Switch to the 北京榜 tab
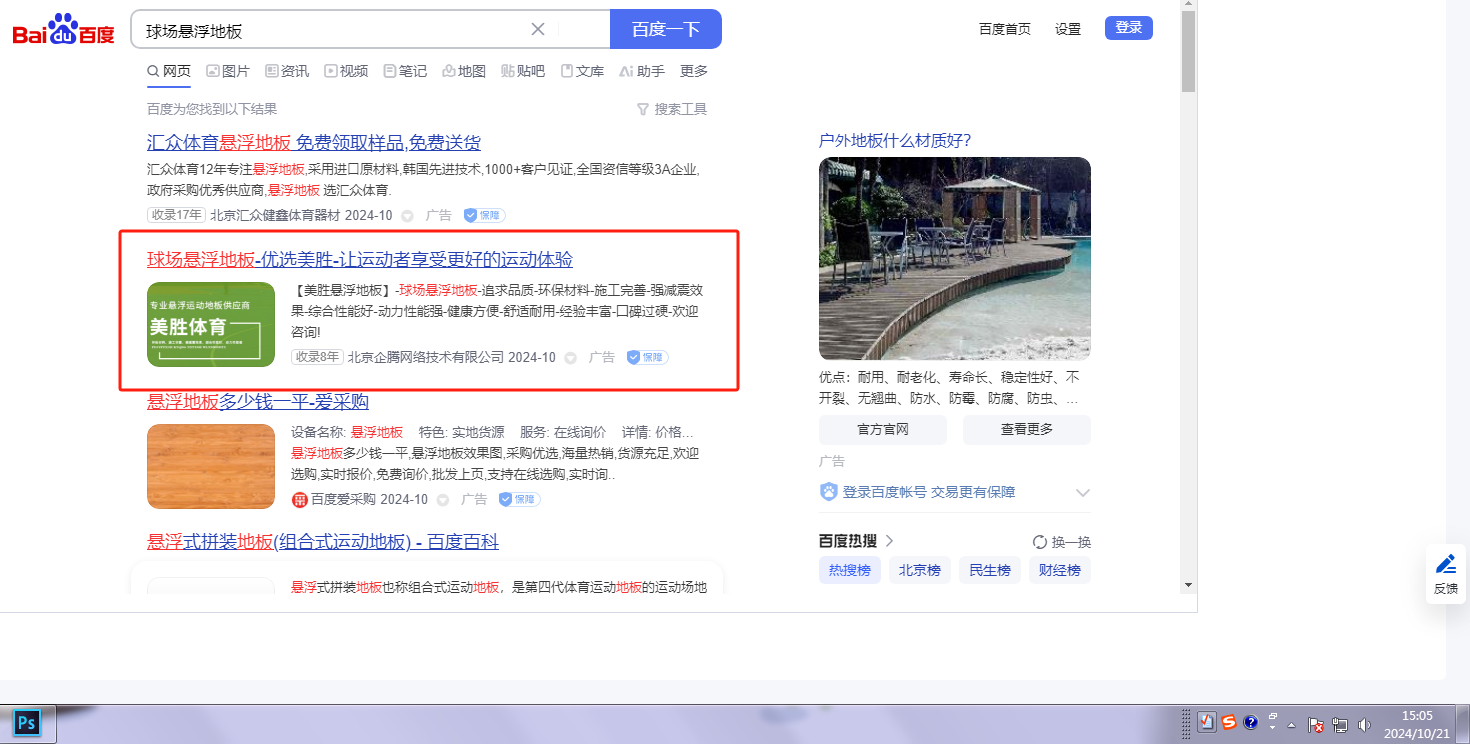 tap(920, 571)
